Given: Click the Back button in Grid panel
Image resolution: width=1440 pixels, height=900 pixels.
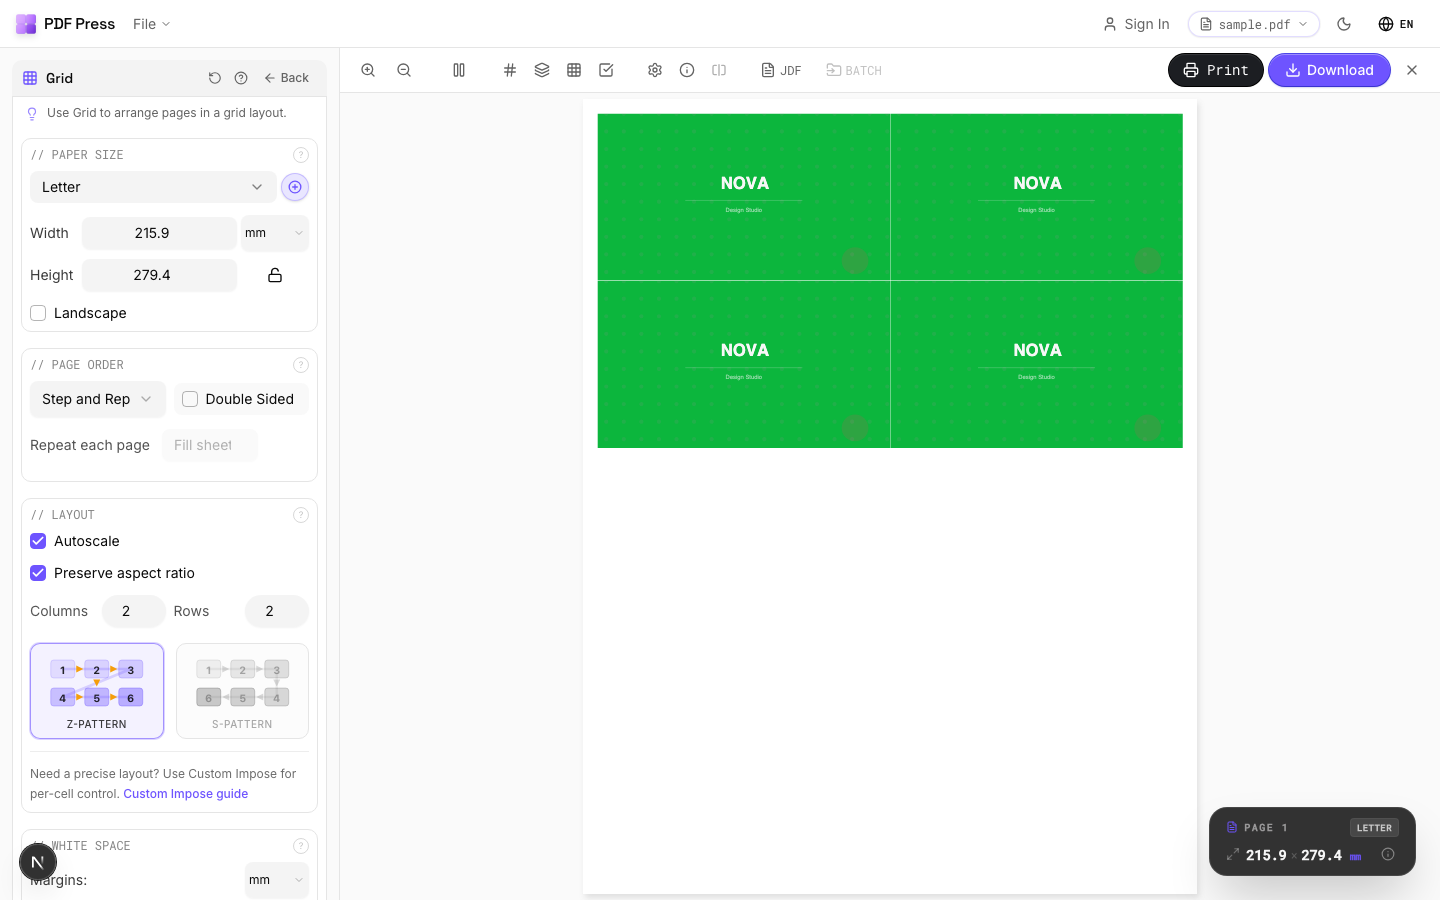Looking at the screenshot, I should tap(286, 78).
